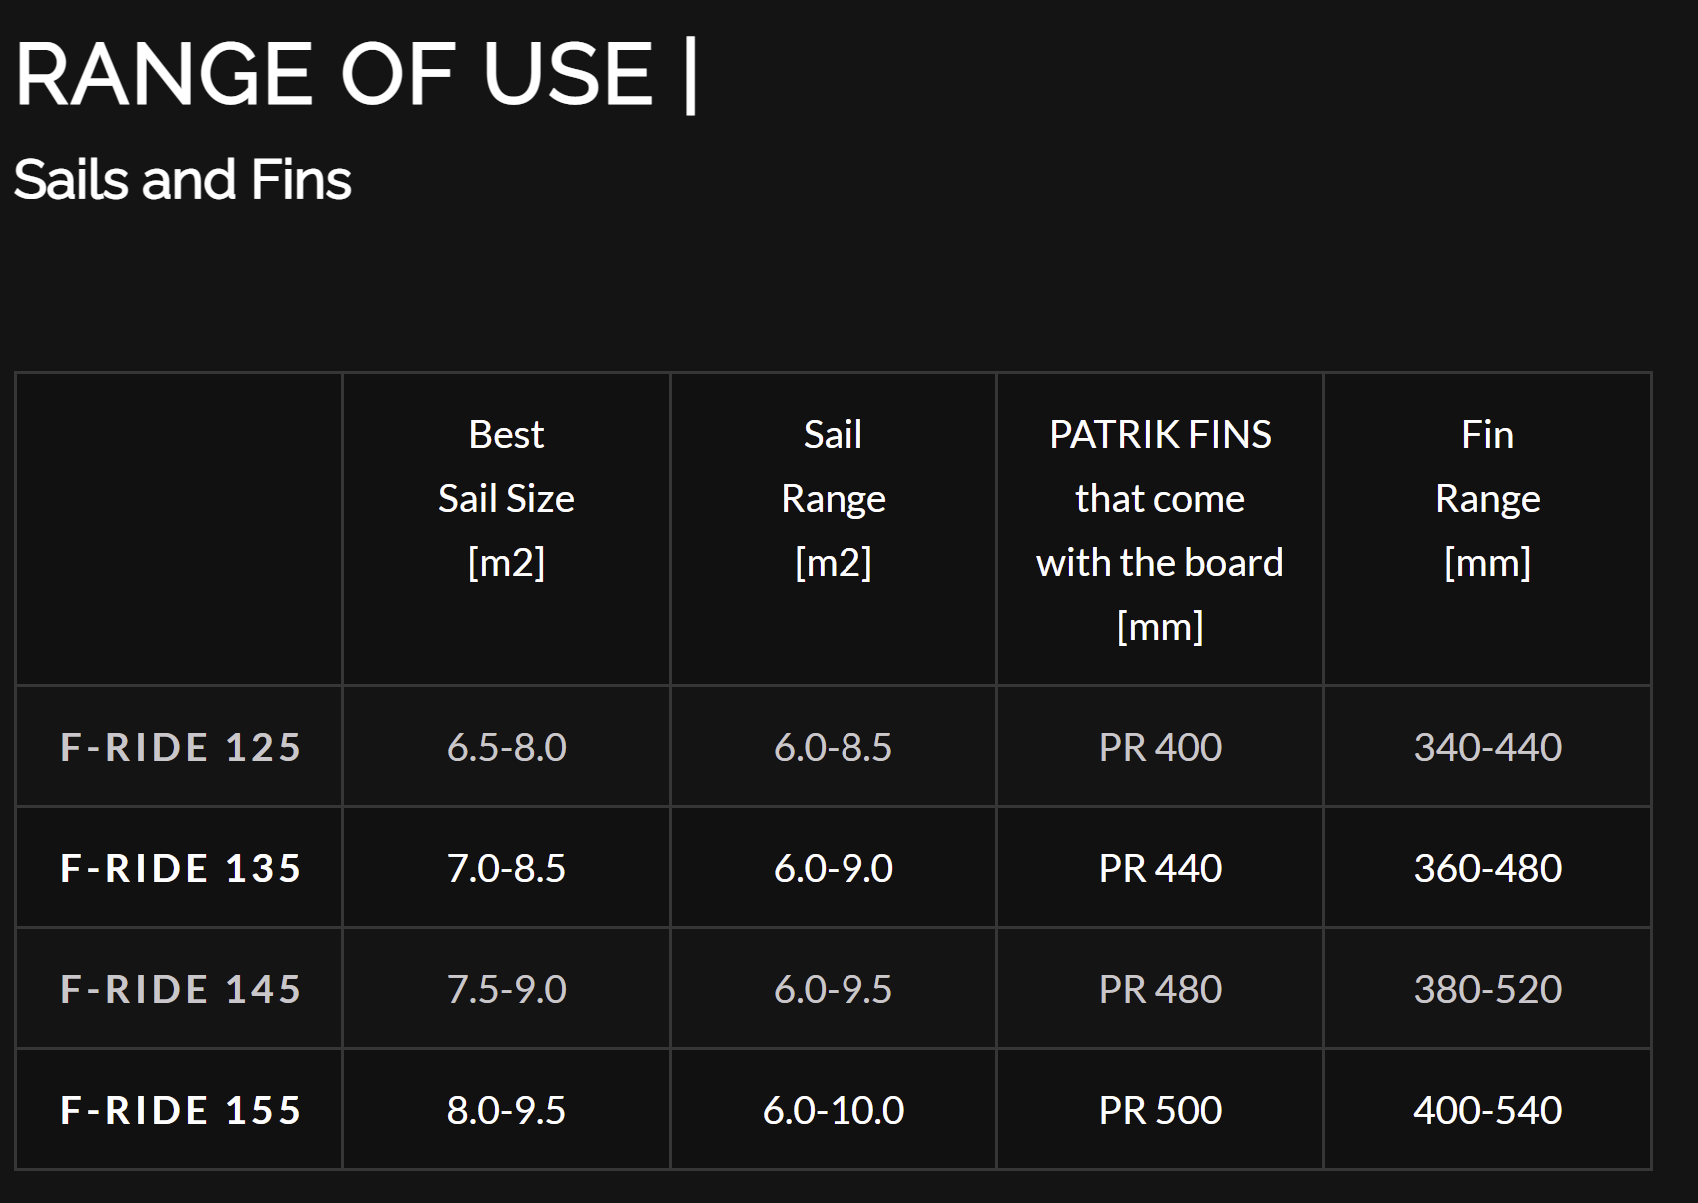Click the 380-520 fin range cell
This screenshot has height=1203, width=1698.
pos(1487,989)
